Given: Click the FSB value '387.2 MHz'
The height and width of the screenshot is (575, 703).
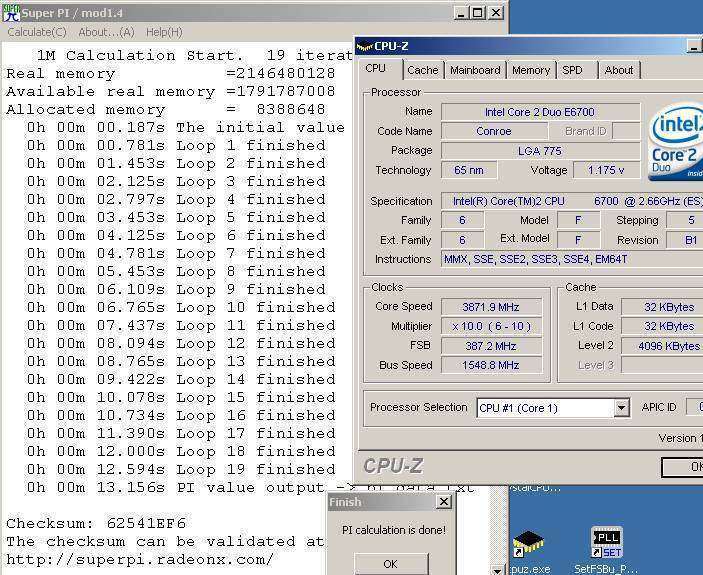Looking at the screenshot, I should pos(491,346).
